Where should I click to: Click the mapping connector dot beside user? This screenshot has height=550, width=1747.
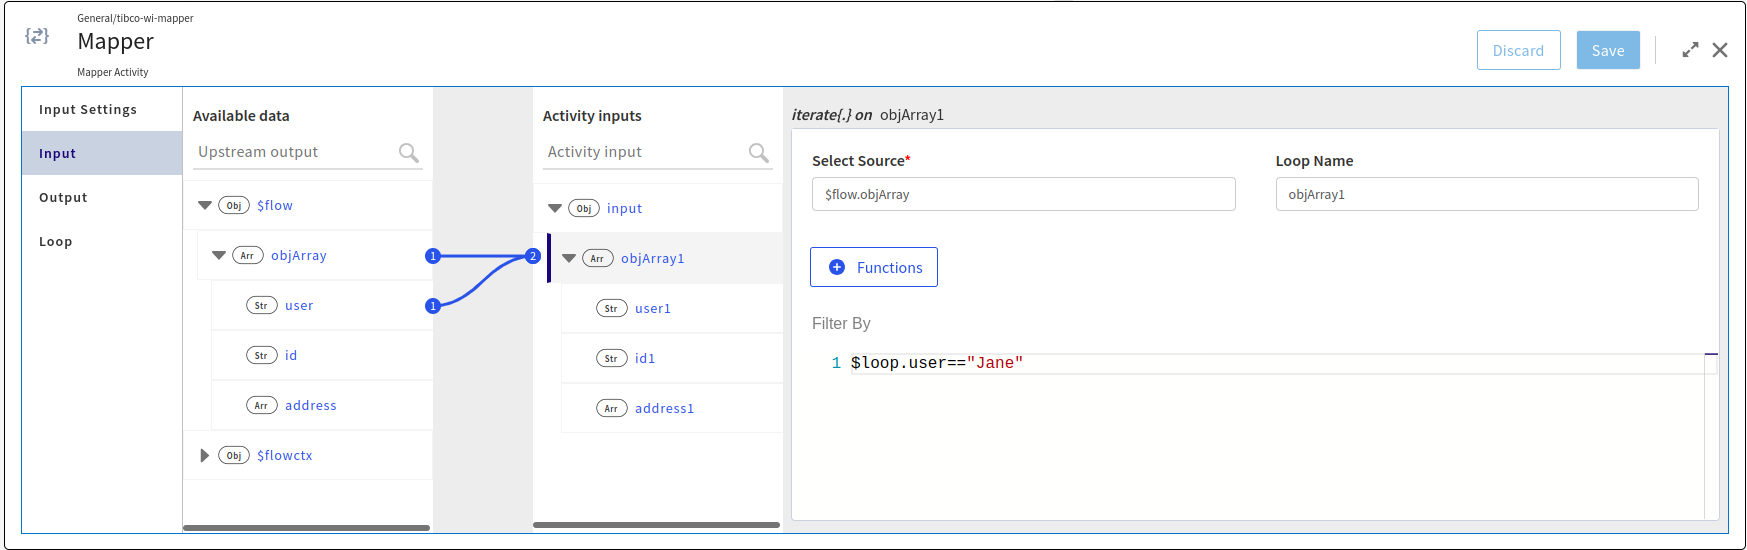[x=433, y=306]
